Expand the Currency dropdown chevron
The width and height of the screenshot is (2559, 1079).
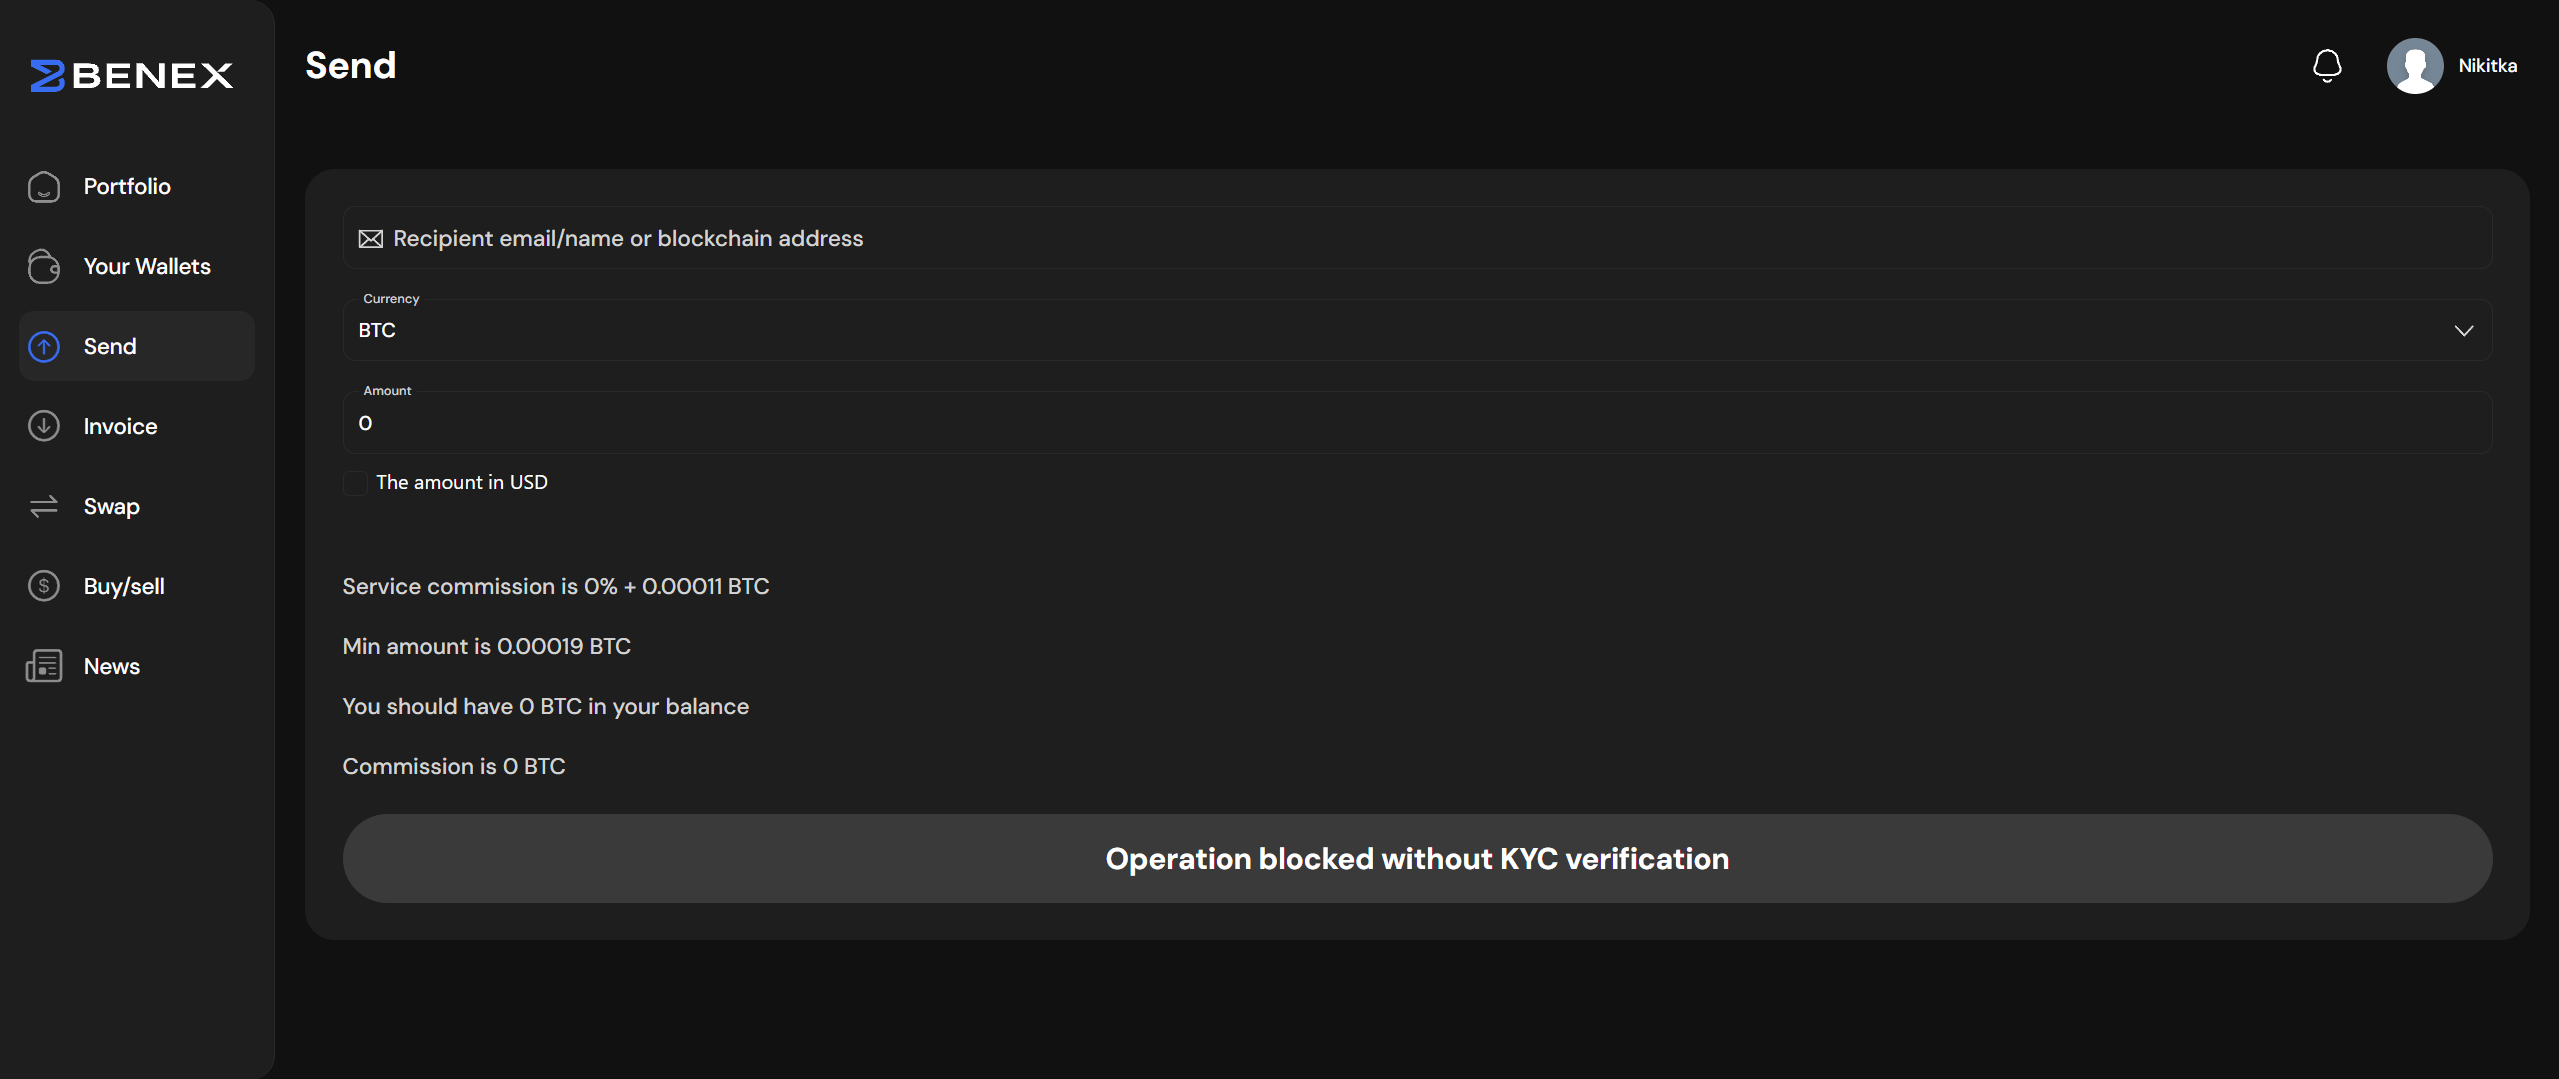(x=2463, y=331)
